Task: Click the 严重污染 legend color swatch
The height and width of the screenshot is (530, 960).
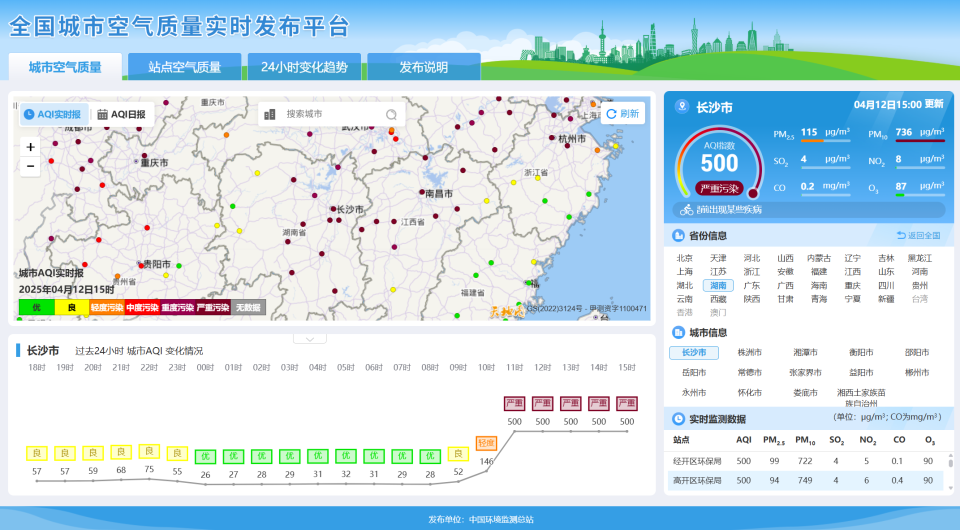Action: [214, 308]
